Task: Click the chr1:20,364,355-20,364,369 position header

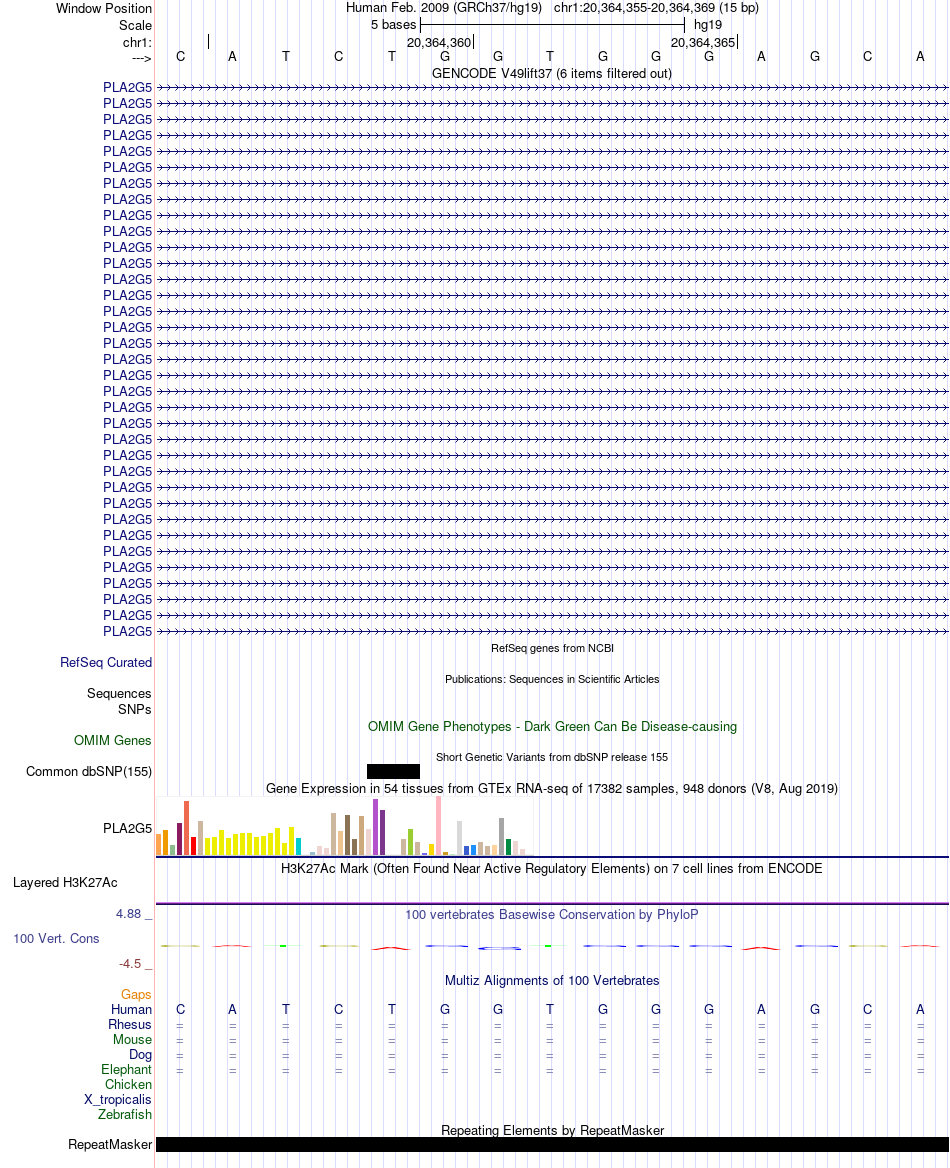Action: tap(656, 7)
